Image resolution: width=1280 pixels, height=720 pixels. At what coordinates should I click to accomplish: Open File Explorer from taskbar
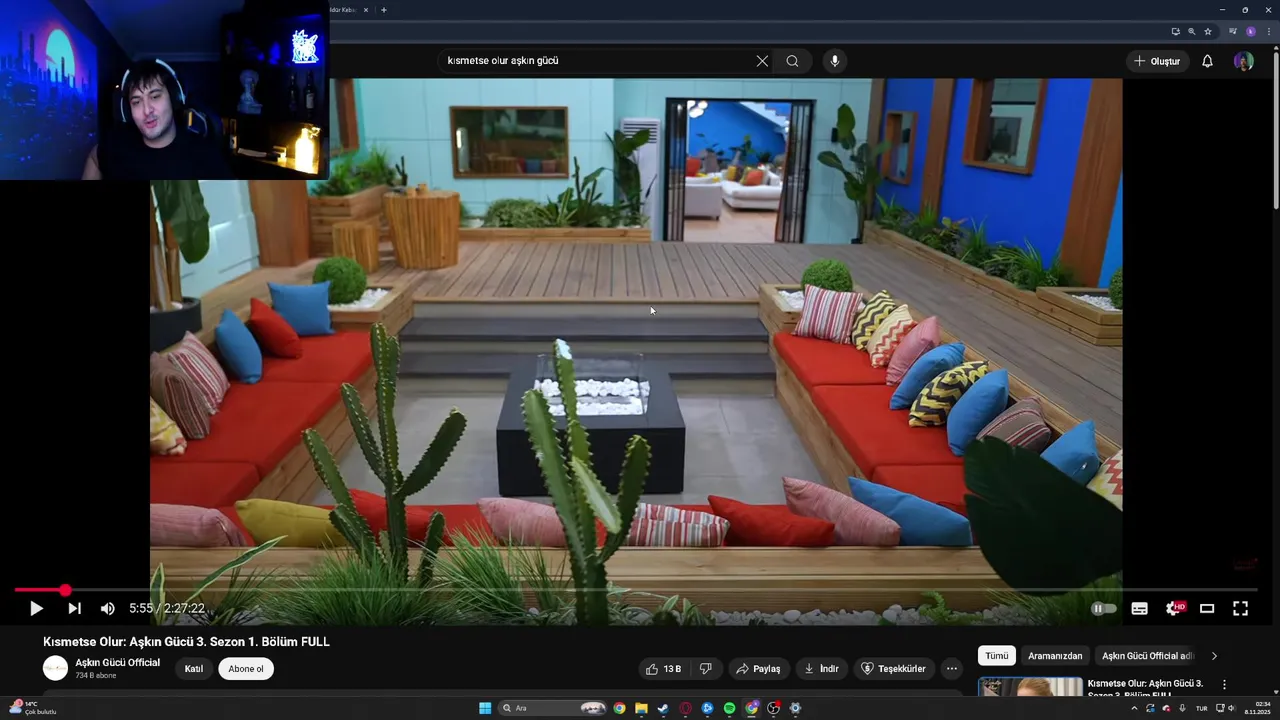[x=641, y=708]
